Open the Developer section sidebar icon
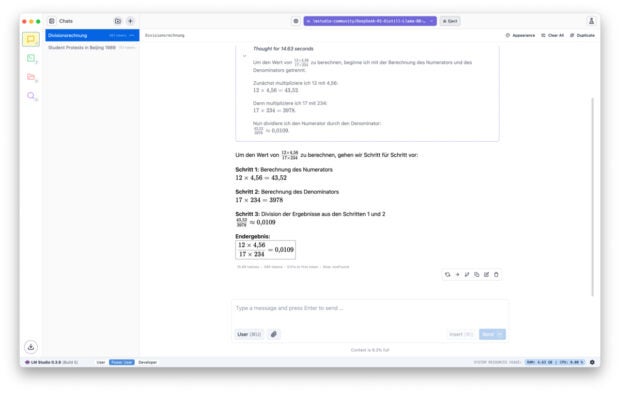620x393 pixels. click(31, 59)
